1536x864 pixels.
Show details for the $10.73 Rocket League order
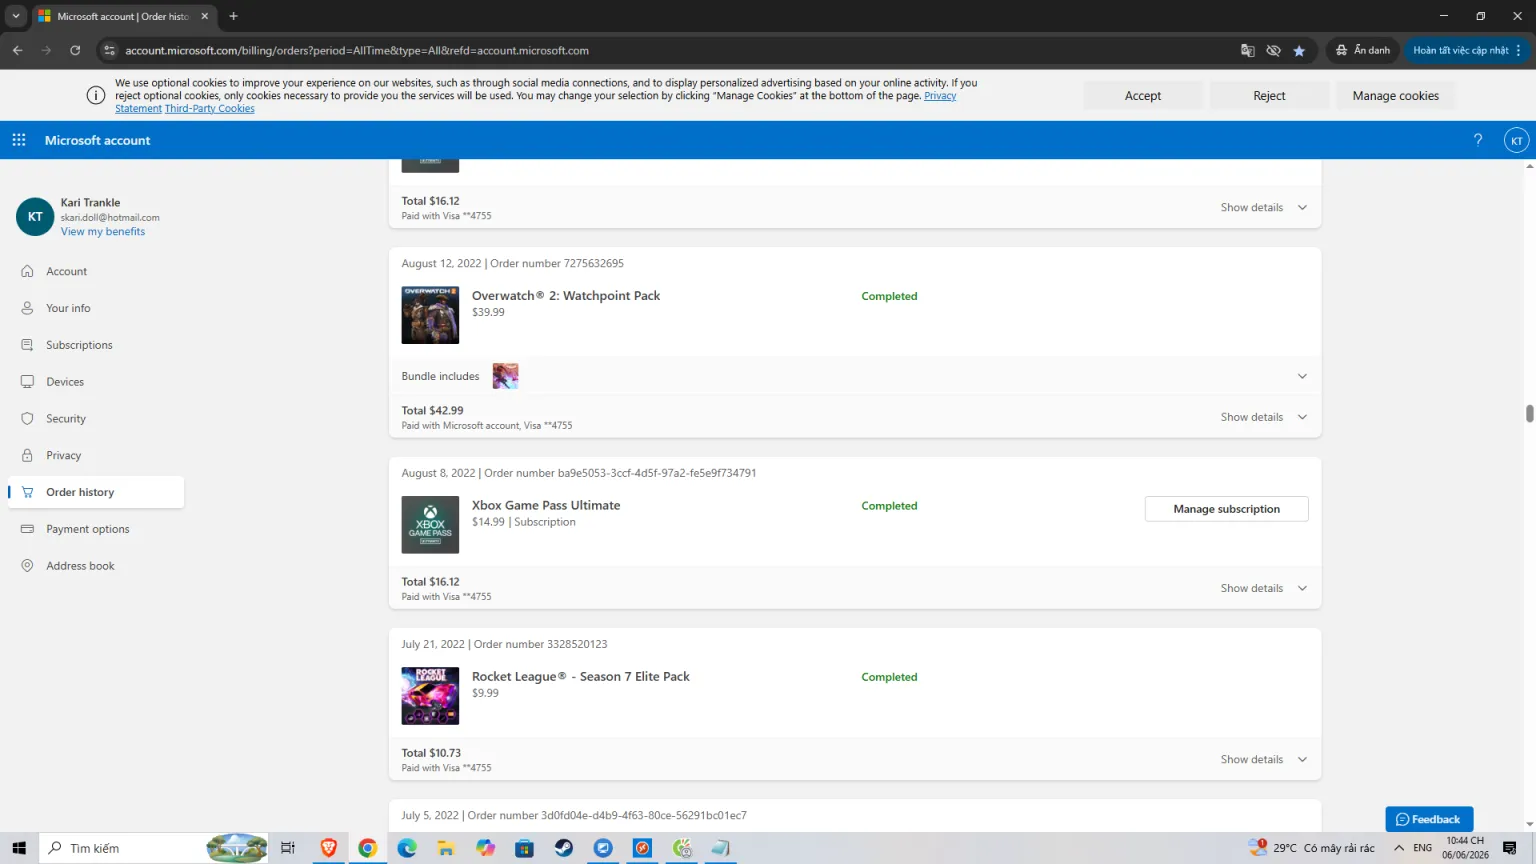[x=1263, y=759]
